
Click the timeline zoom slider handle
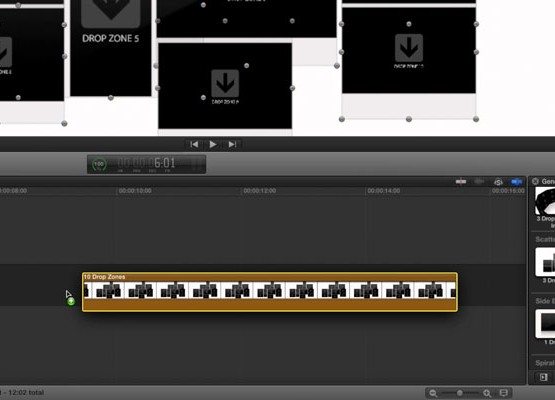pyautogui.click(x=459, y=393)
